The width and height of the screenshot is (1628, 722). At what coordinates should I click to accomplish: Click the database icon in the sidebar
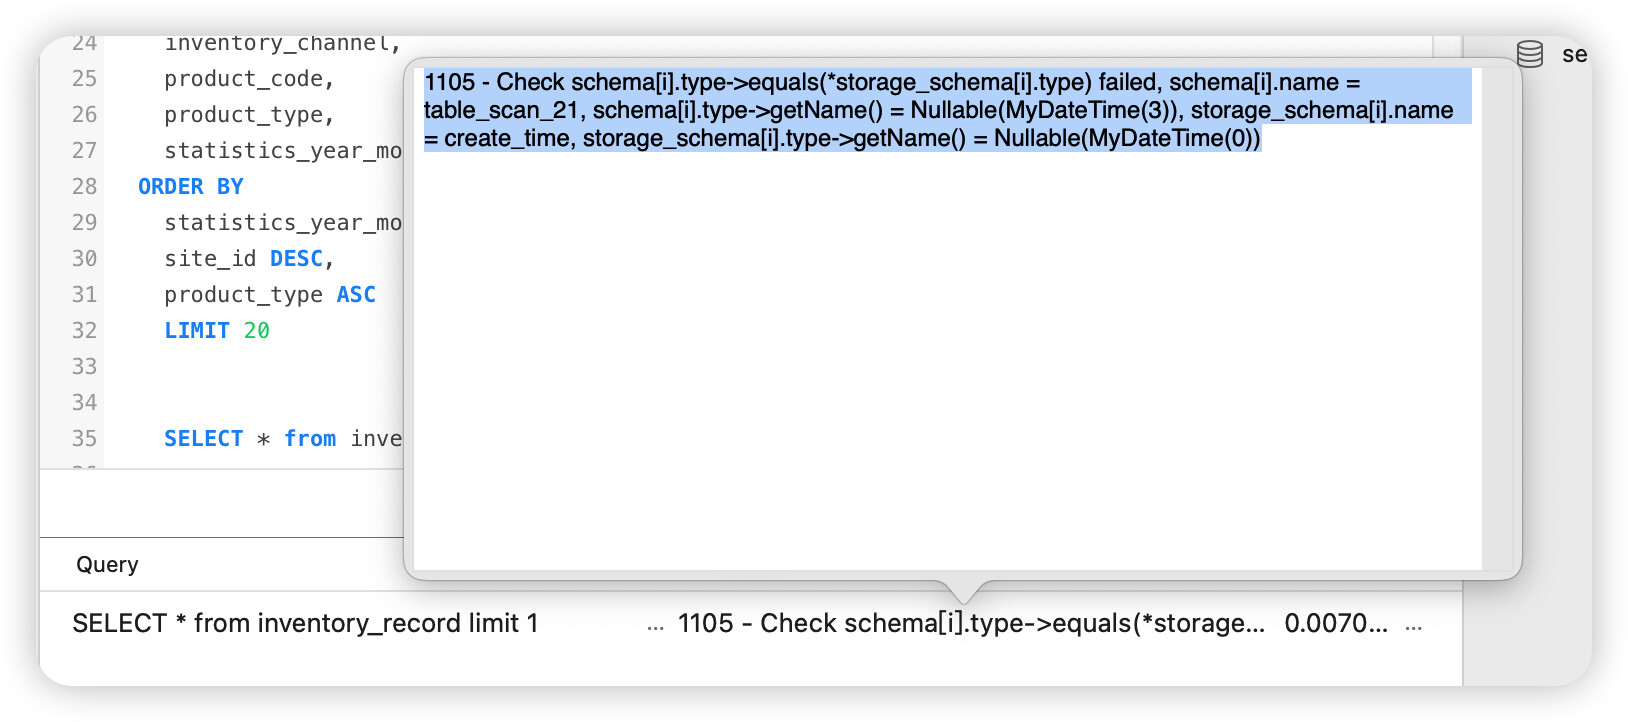click(x=1529, y=54)
